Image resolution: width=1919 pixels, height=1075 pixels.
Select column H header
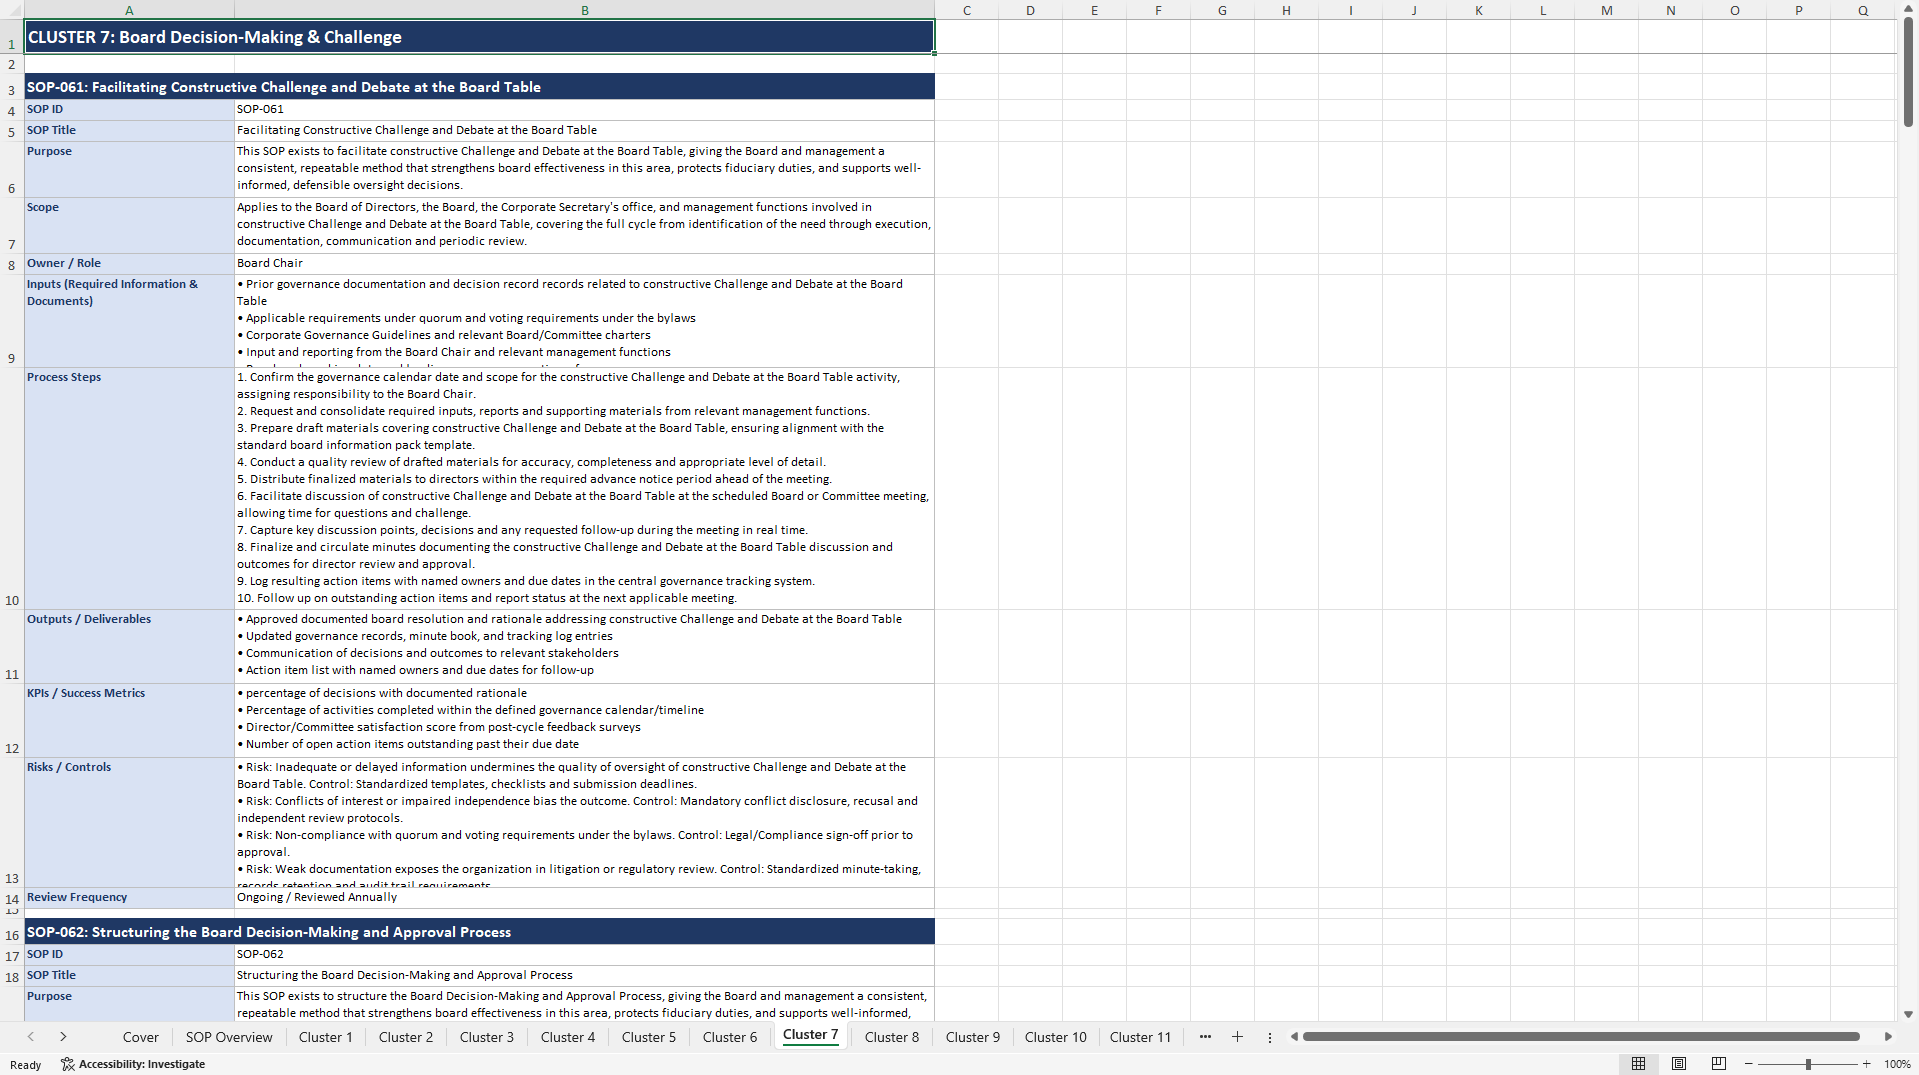tap(1286, 10)
